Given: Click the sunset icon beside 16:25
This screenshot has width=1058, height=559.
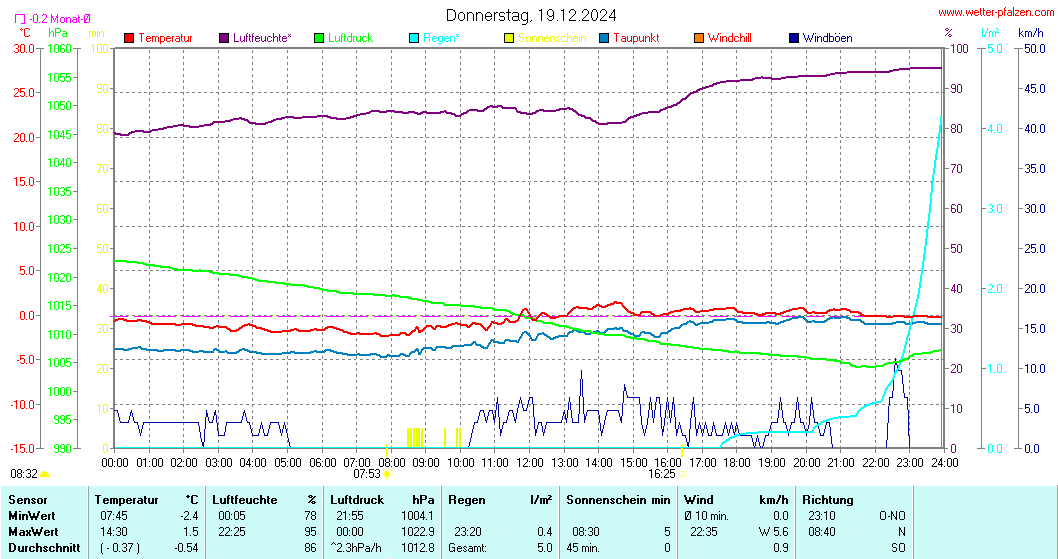Looking at the screenshot, I should [x=681, y=474].
